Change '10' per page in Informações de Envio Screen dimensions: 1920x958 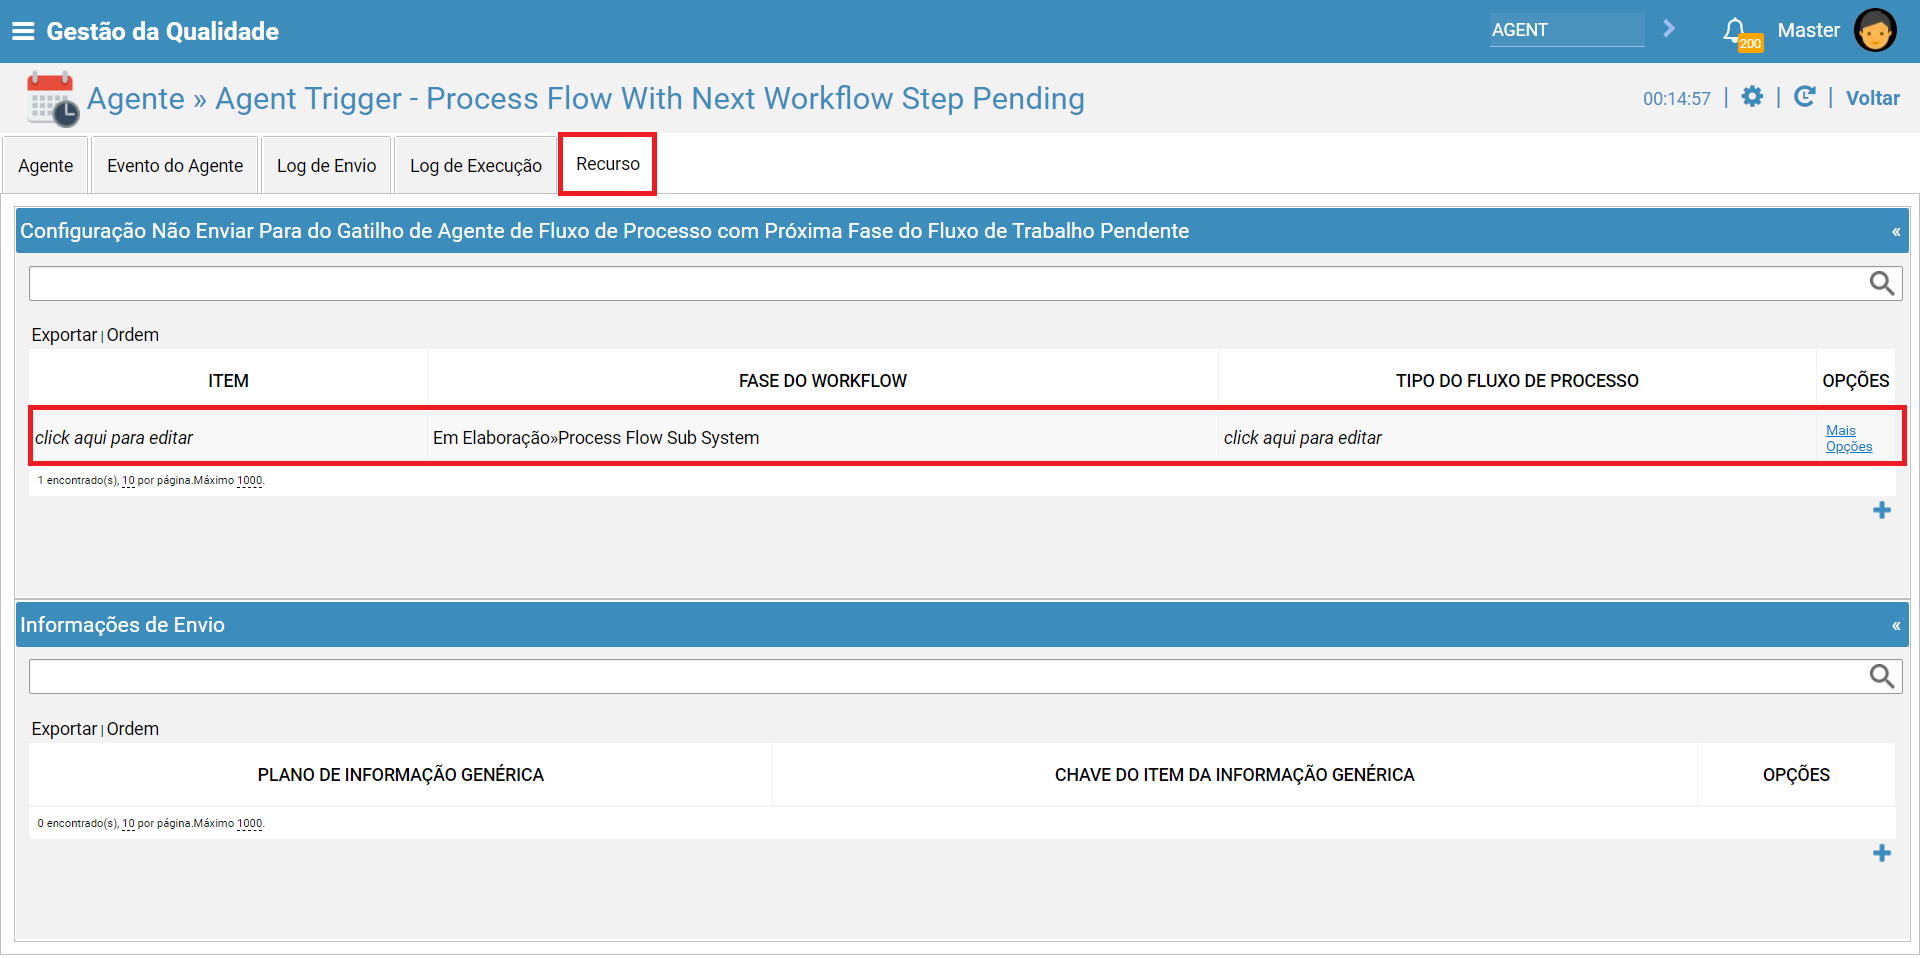click(128, 824)
